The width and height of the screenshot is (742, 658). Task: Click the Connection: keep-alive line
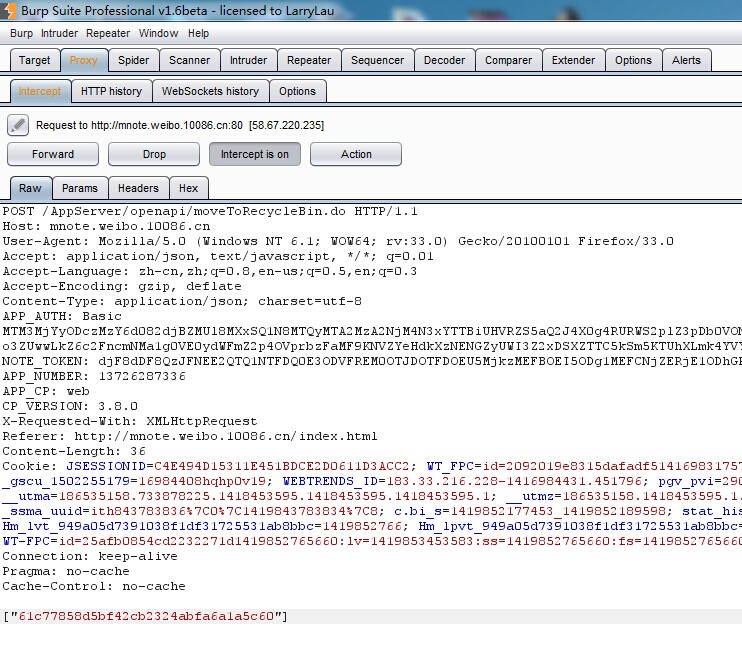(x=90, y=556)
